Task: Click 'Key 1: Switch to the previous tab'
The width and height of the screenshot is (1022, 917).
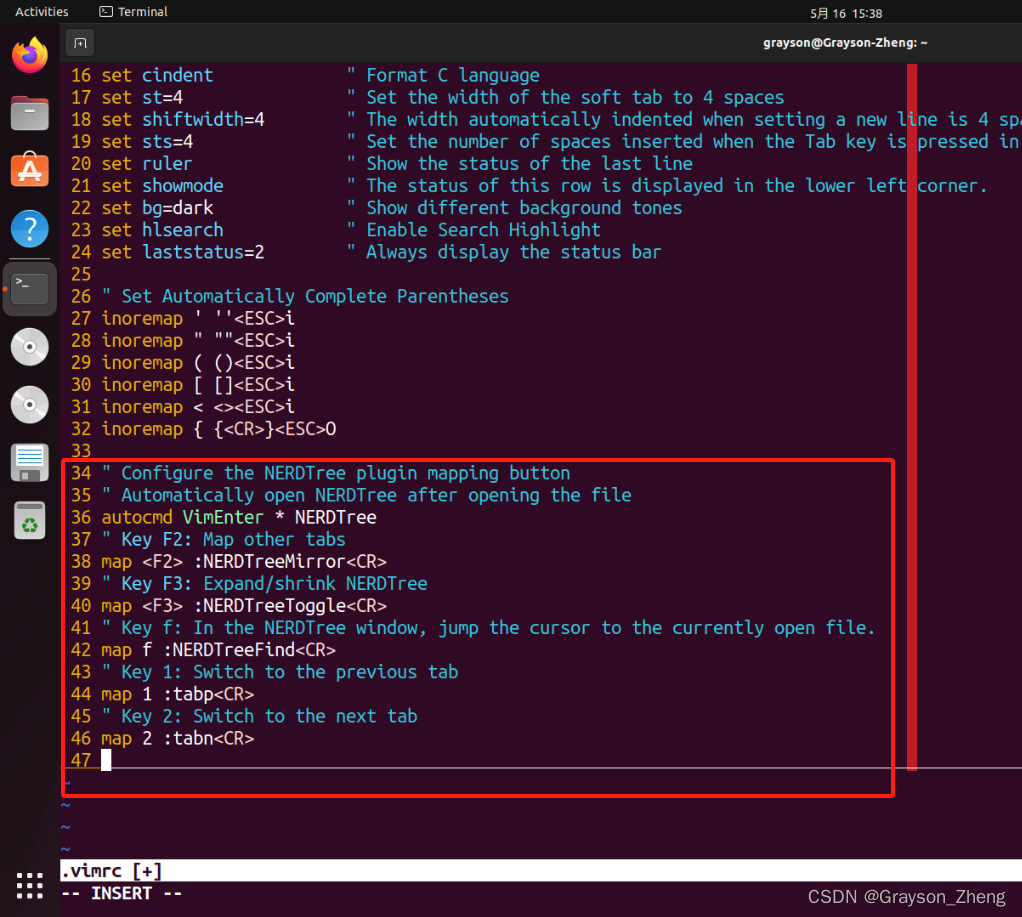Action: click(x=289, y=673)
